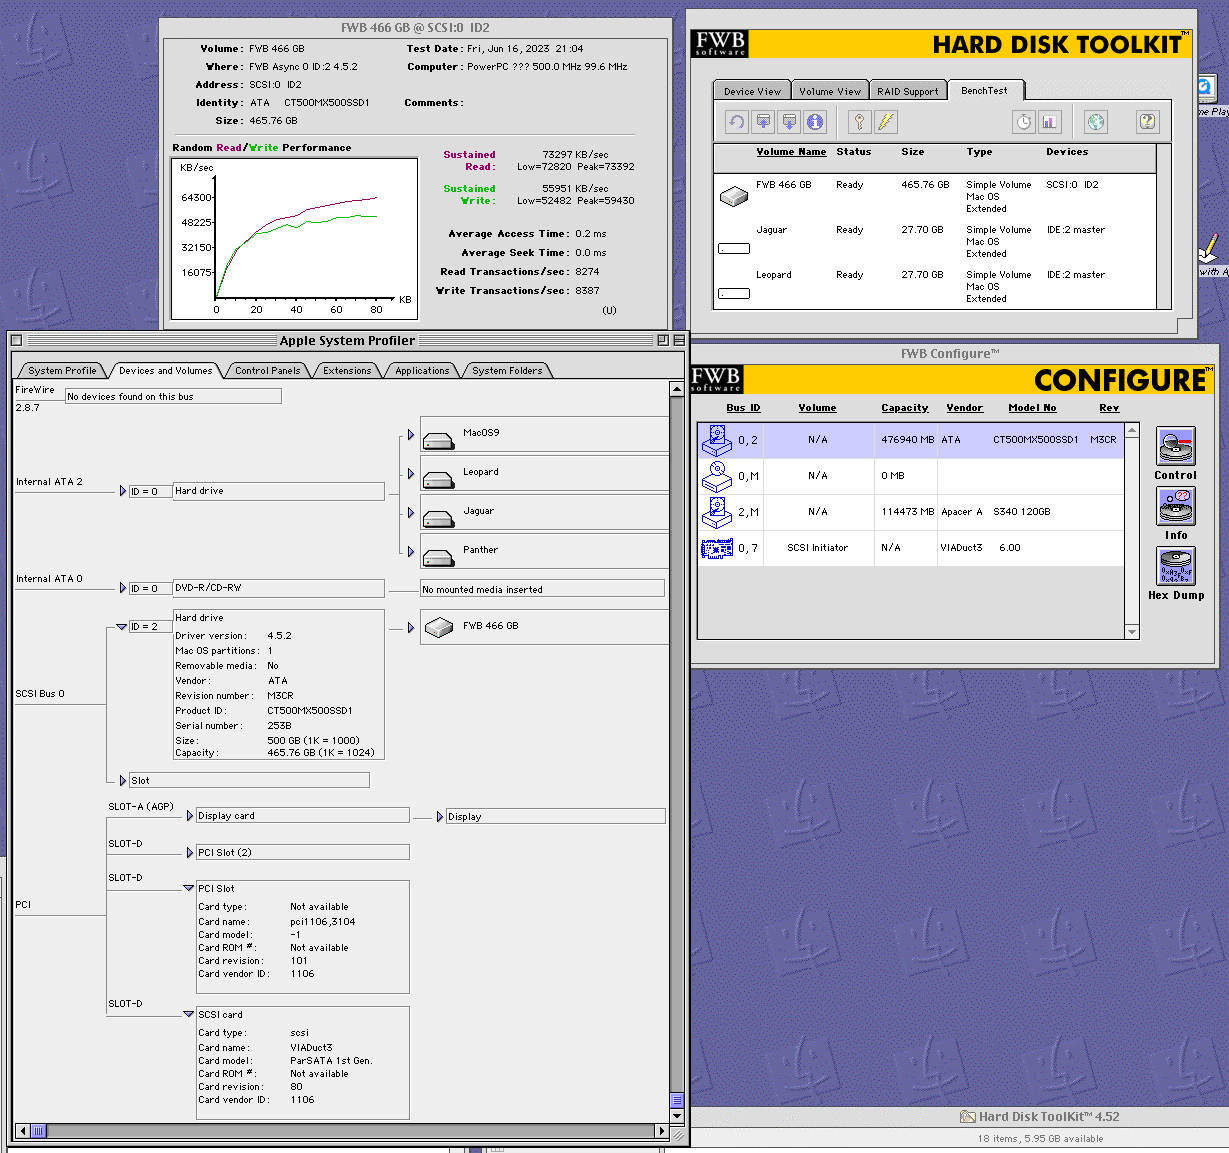This screenshot has width=1229, height=1153.
Task: Click 'No mounted media inserted' field
Action: (x=542, y=589)
